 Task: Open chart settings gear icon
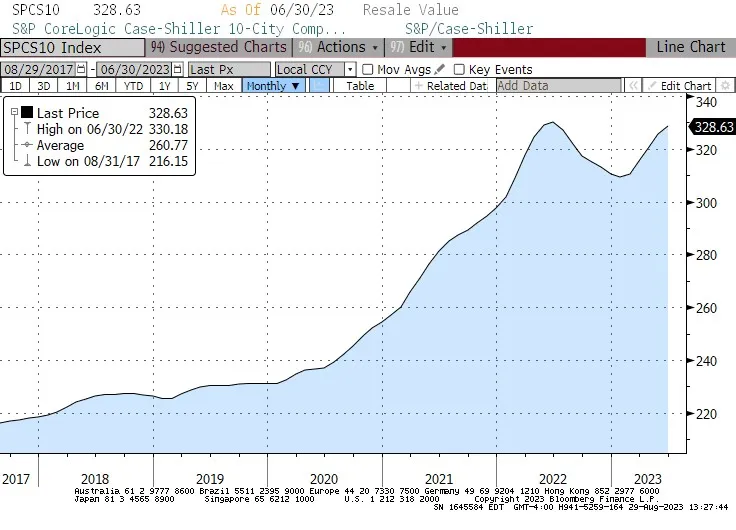tap(725, 85)
